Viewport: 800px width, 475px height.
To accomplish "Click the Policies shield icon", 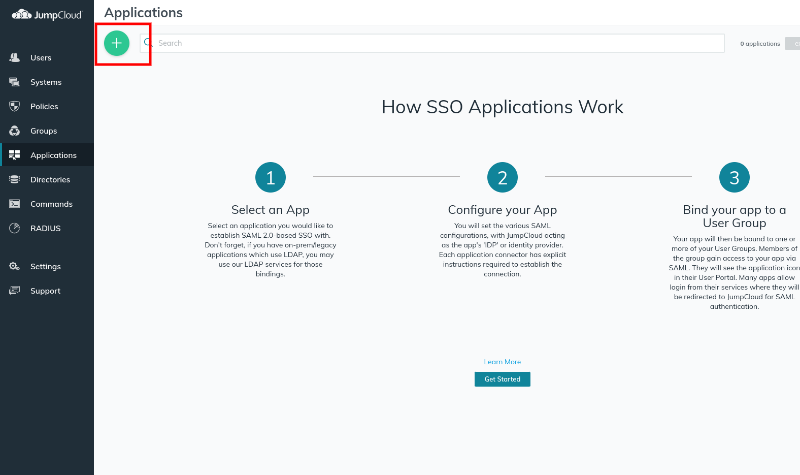I will 14,106.
